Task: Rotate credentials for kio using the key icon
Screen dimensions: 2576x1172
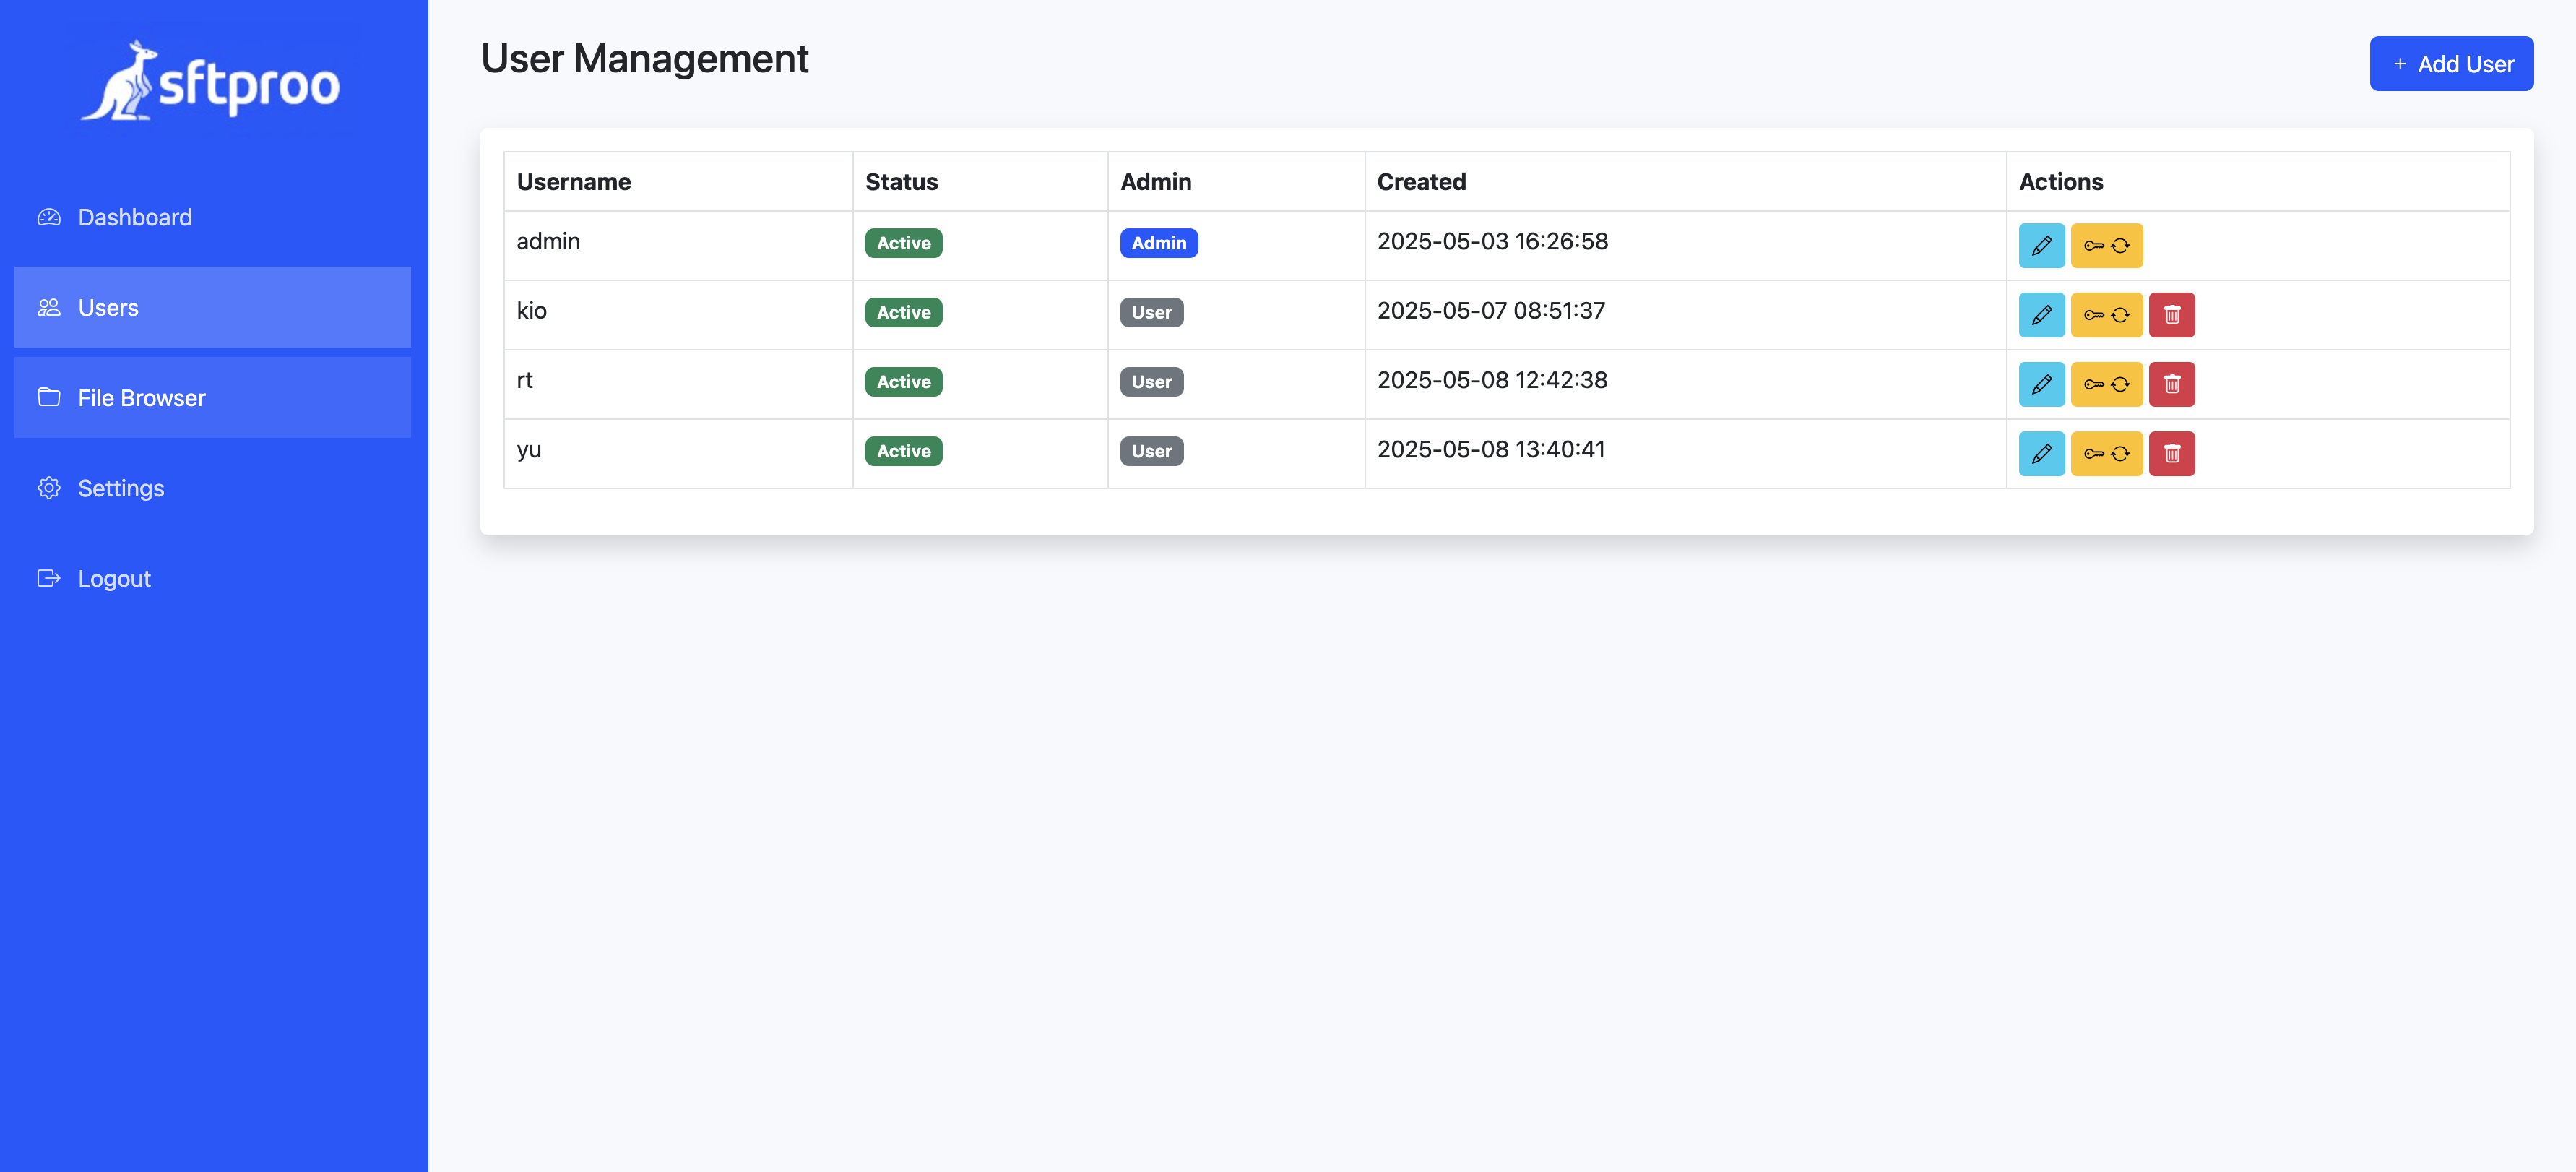Action: coord(2106,314)
